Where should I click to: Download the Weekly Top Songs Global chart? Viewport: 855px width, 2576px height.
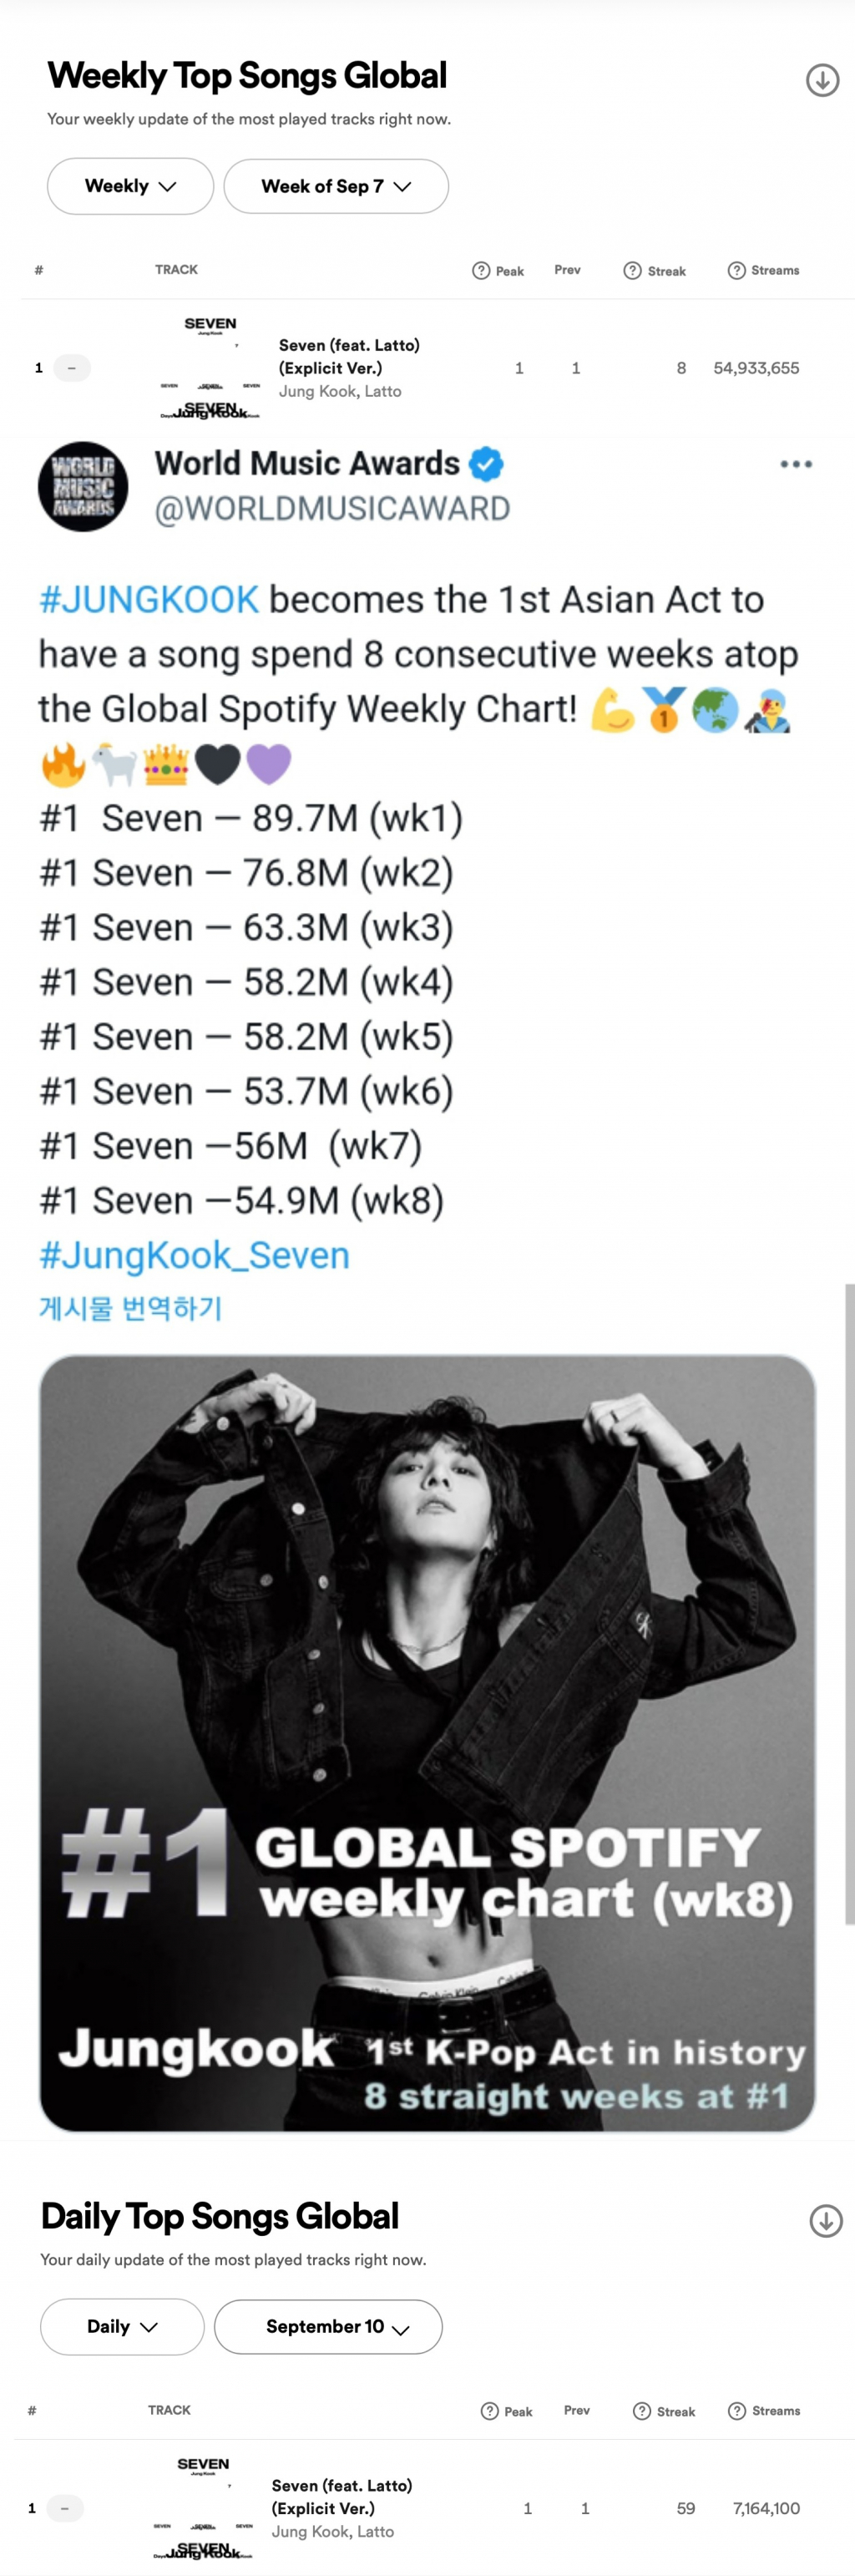click(822, 80)
